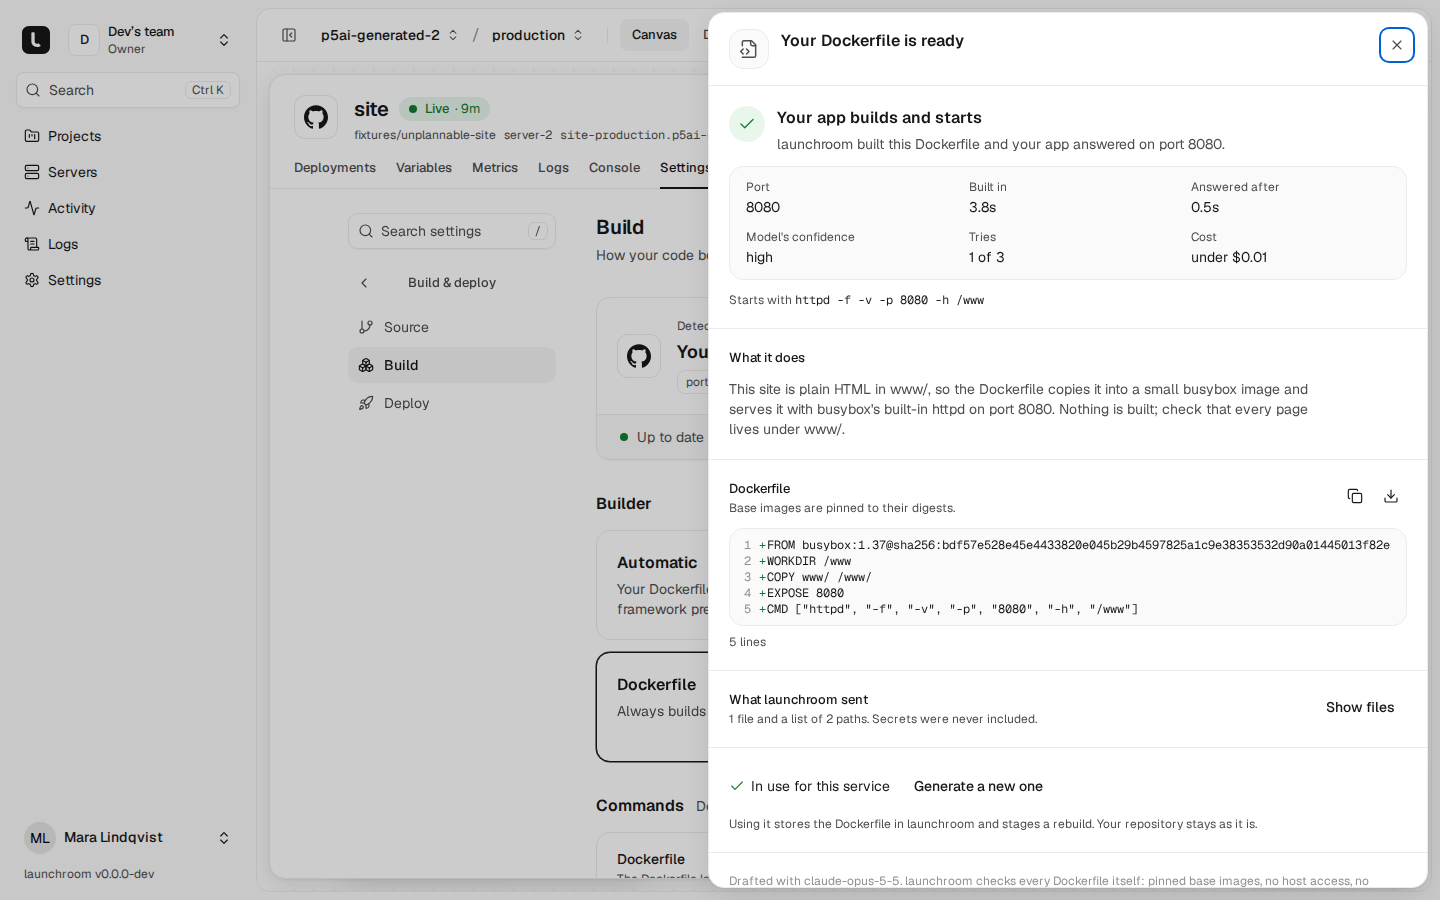Click the Search settings field
The image size is (1440, 900).
pos(452,231)
